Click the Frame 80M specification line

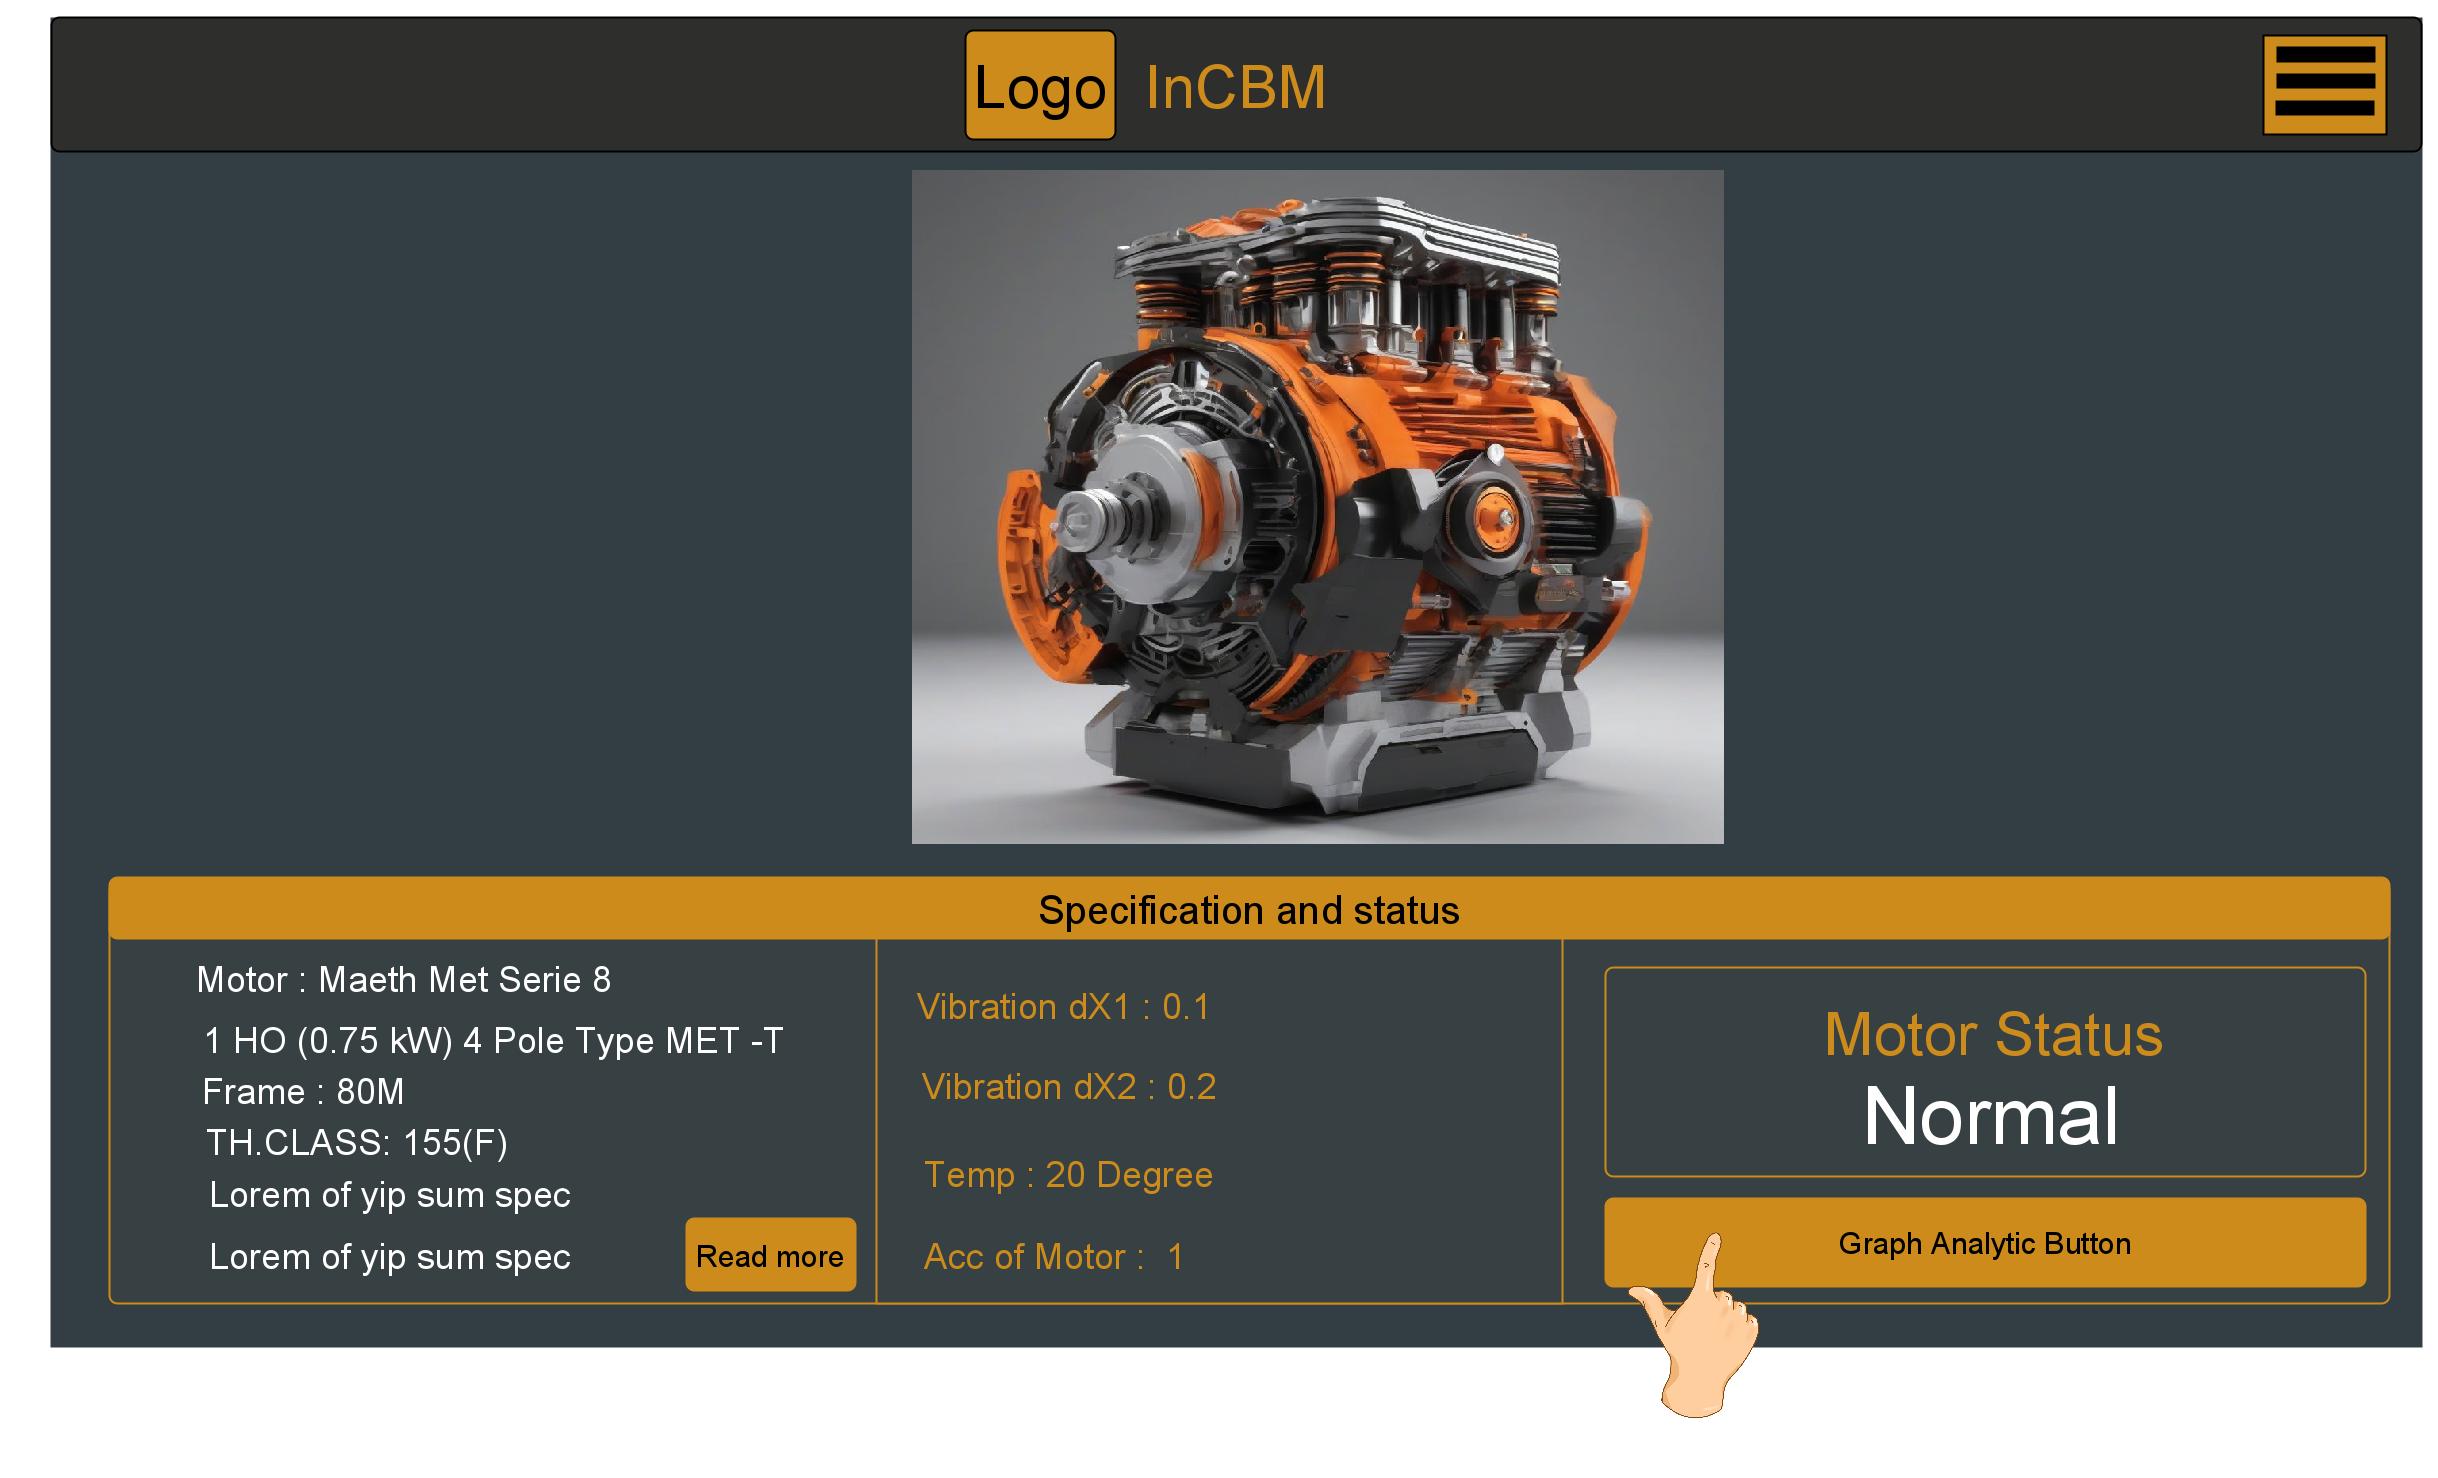tap(303, 1092)
